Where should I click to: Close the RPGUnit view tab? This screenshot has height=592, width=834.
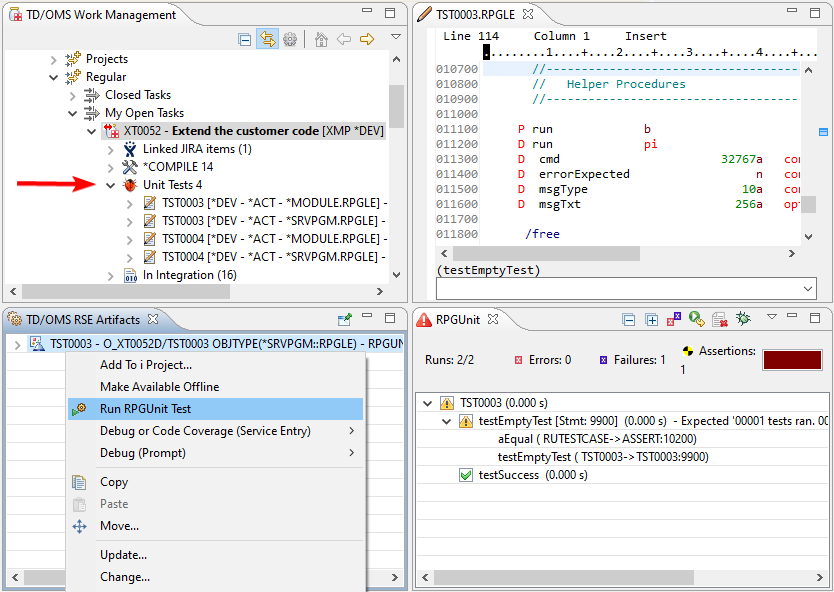pos(493,319)
